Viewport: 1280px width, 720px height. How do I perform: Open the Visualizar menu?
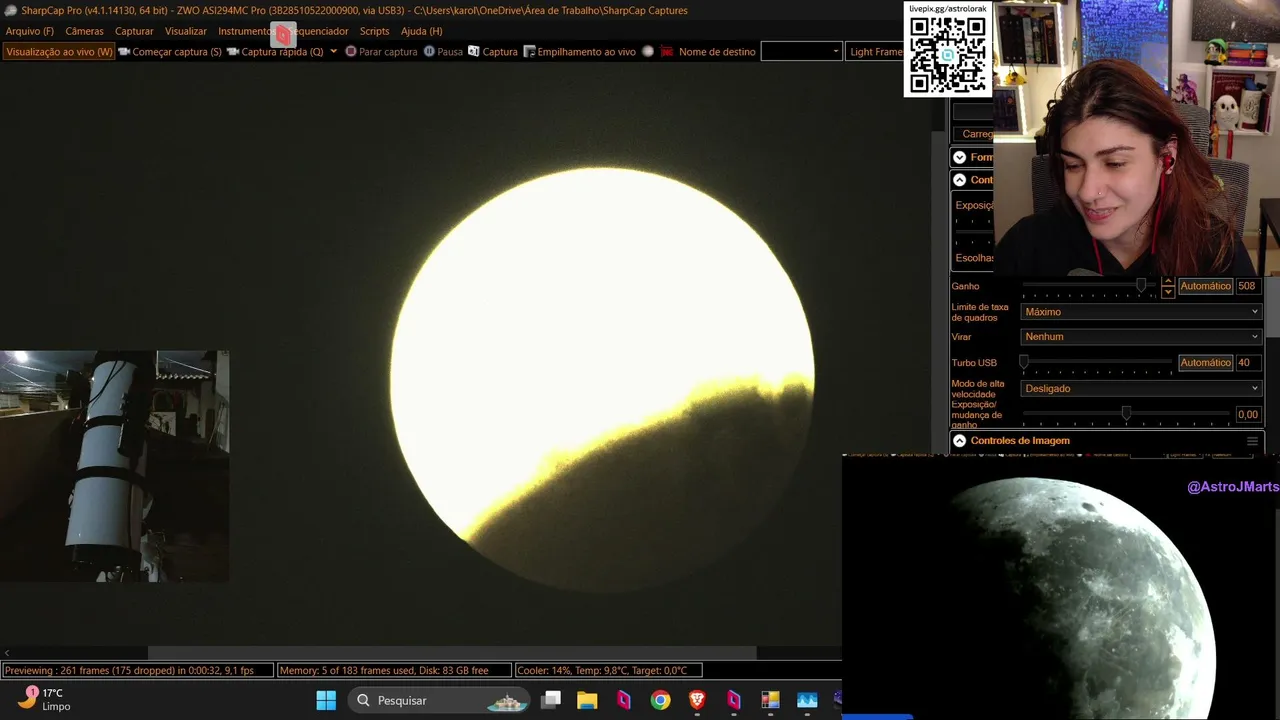tap(186, 31)
